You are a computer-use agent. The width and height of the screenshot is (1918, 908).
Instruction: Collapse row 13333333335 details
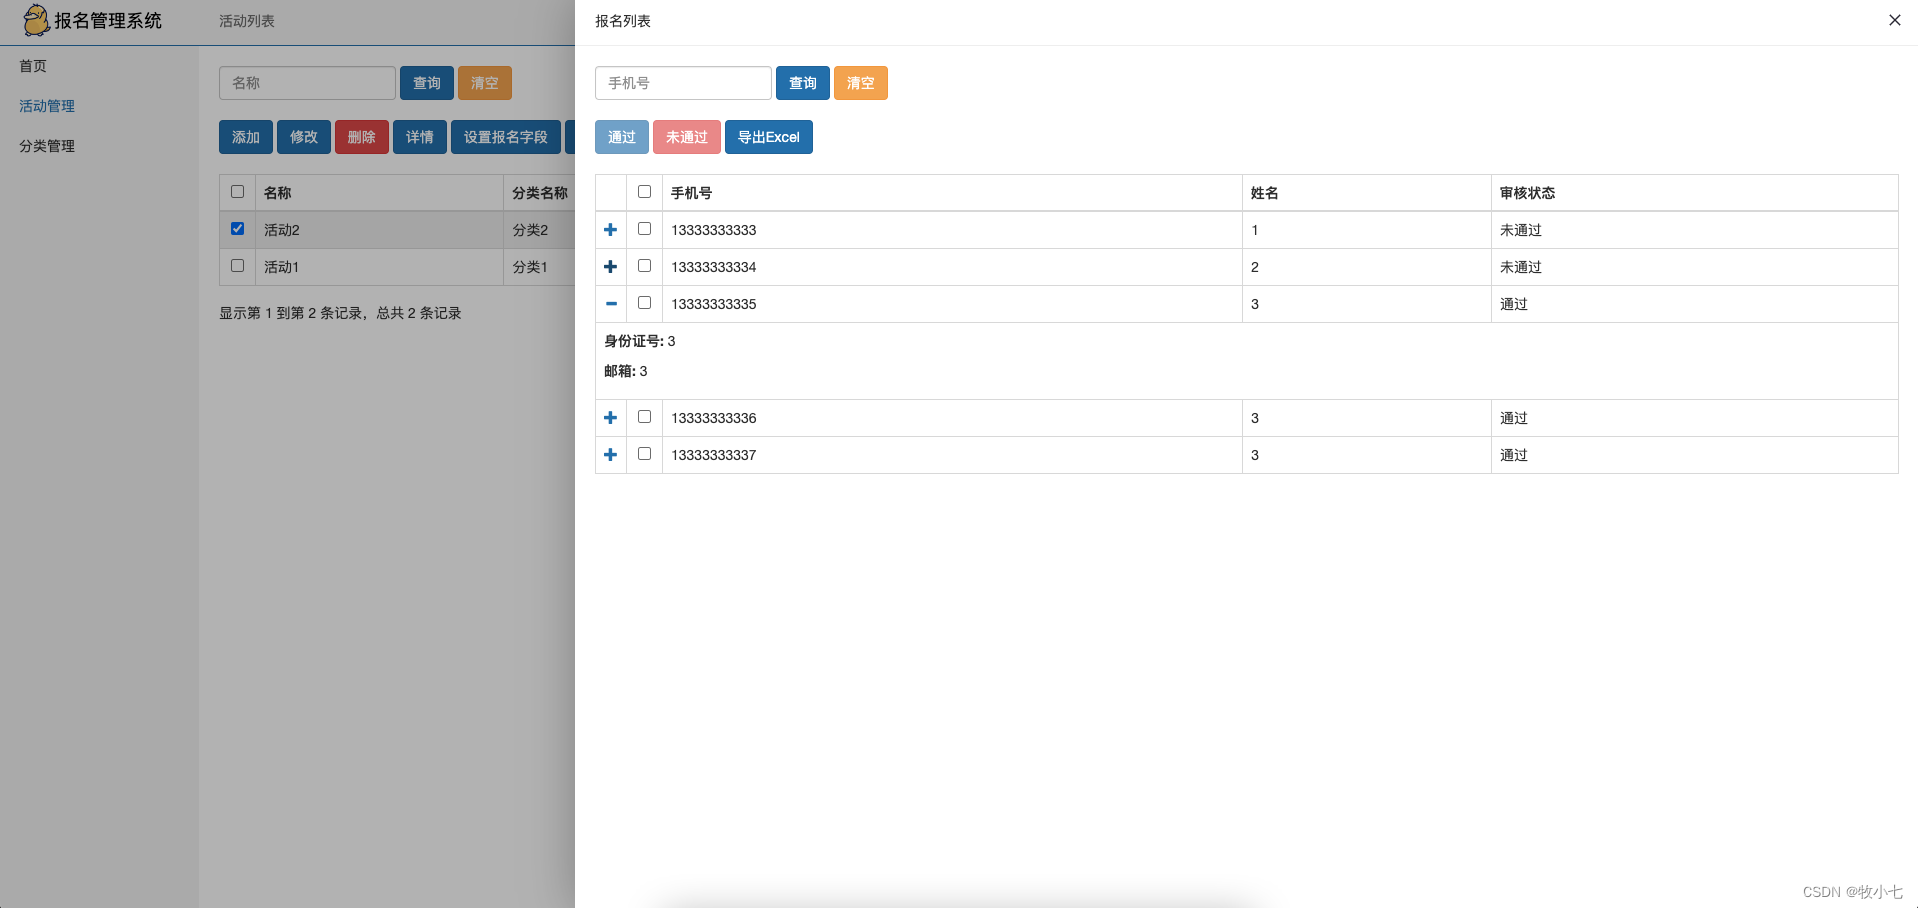[611, 304]
